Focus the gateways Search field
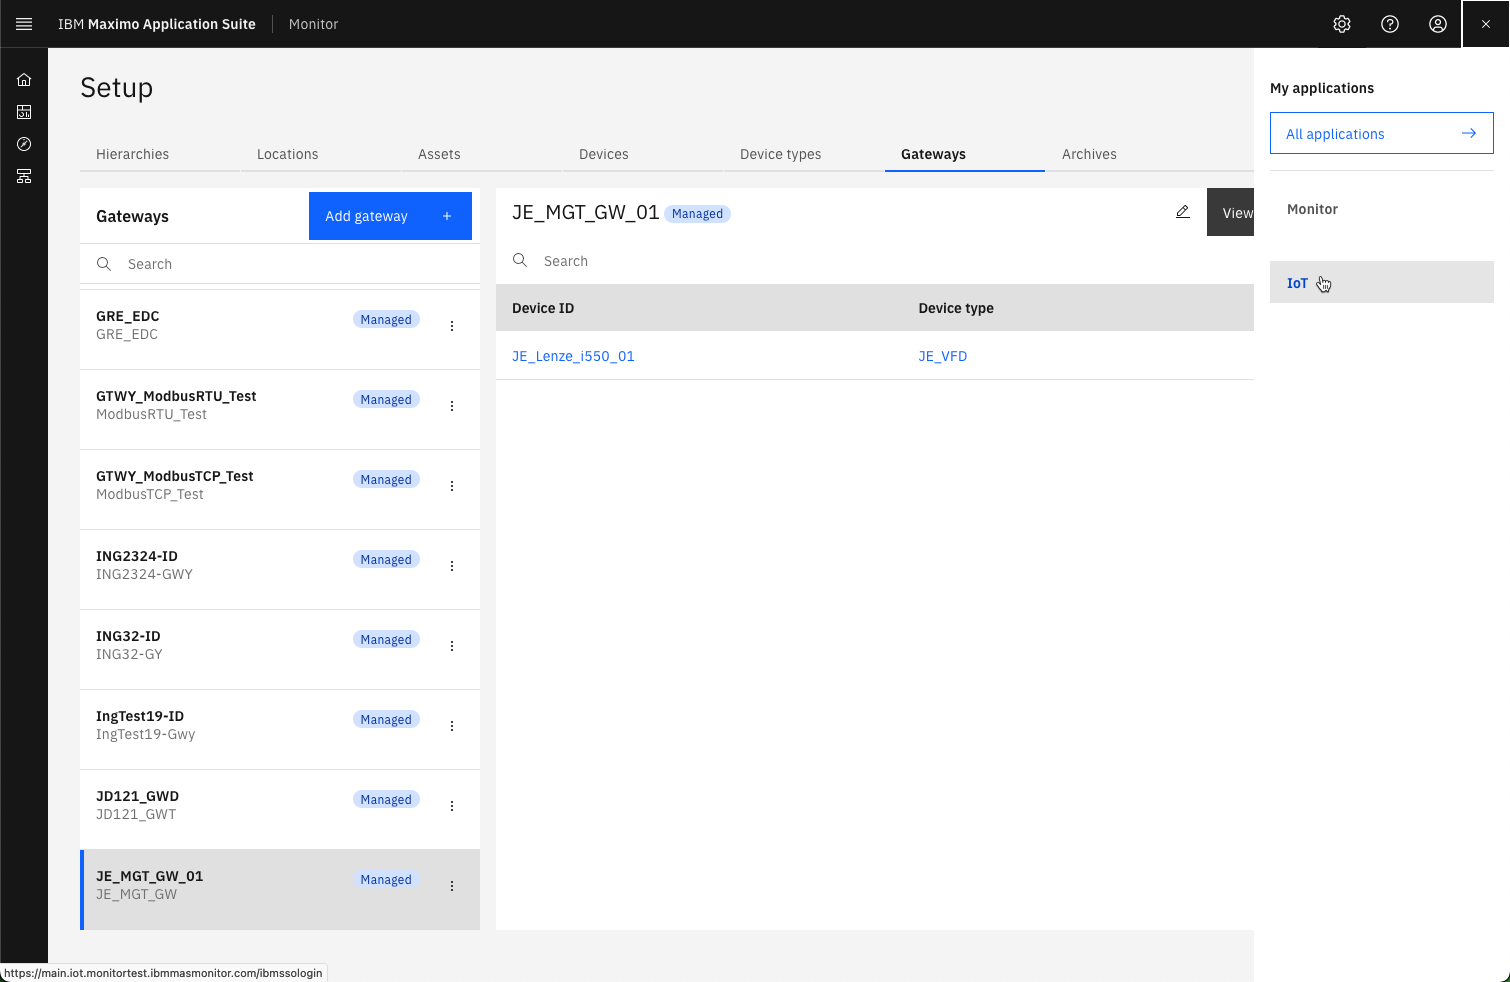The height and width of the screenshot is (982, 1510). pos(280,264)
